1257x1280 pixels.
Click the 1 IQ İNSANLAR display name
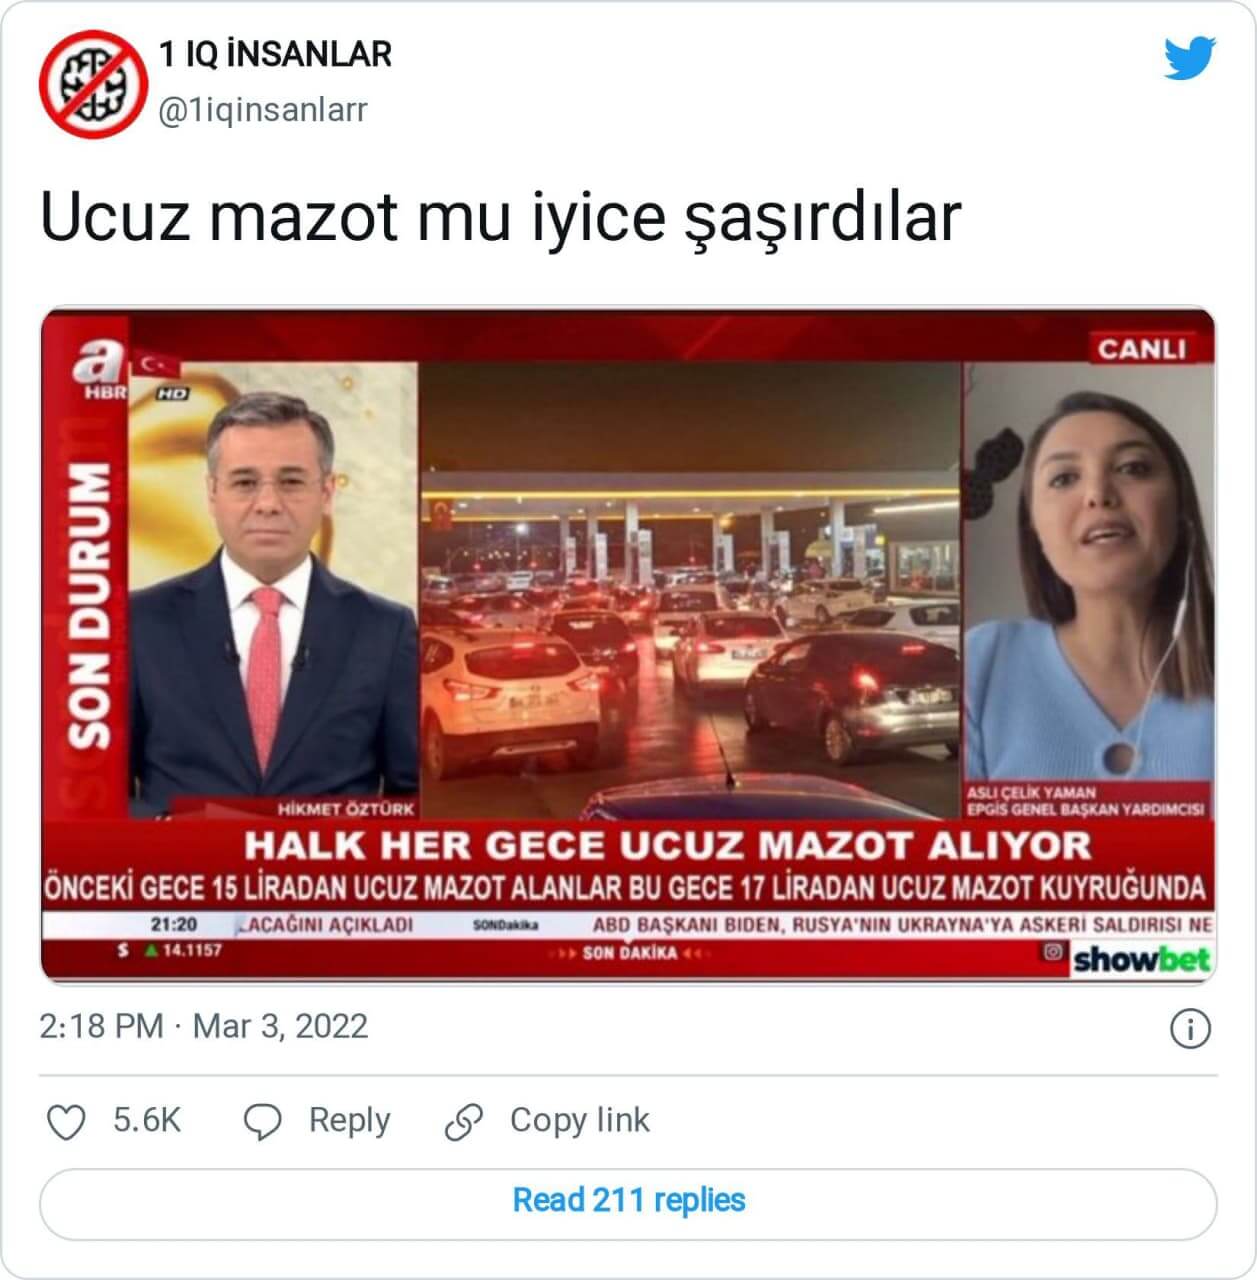275,54
